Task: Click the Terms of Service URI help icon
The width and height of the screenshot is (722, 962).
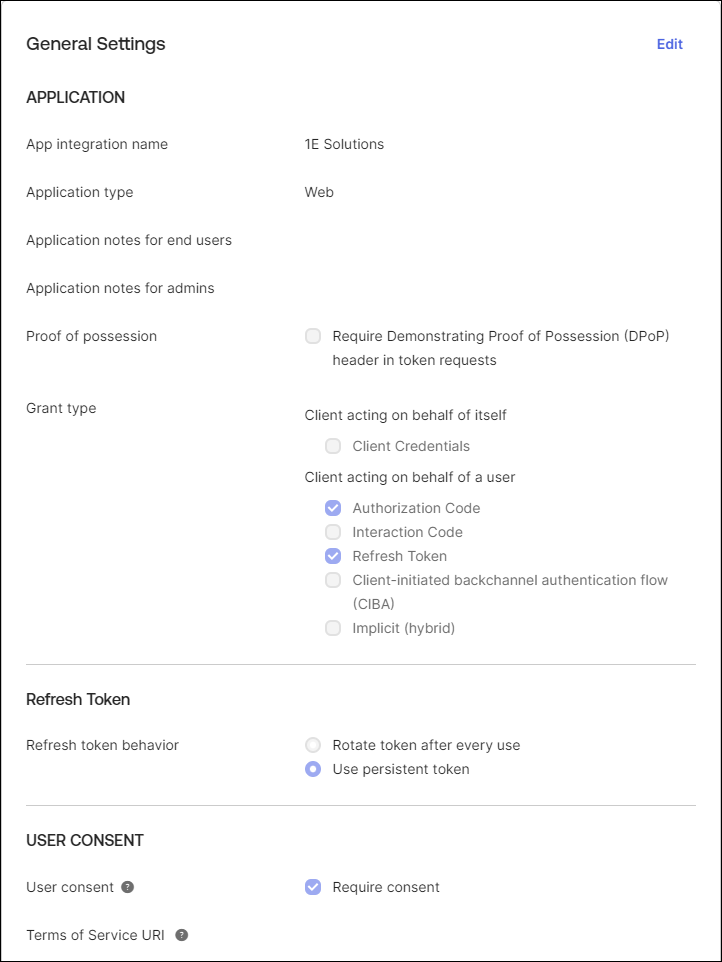Action: pos(181,935)
